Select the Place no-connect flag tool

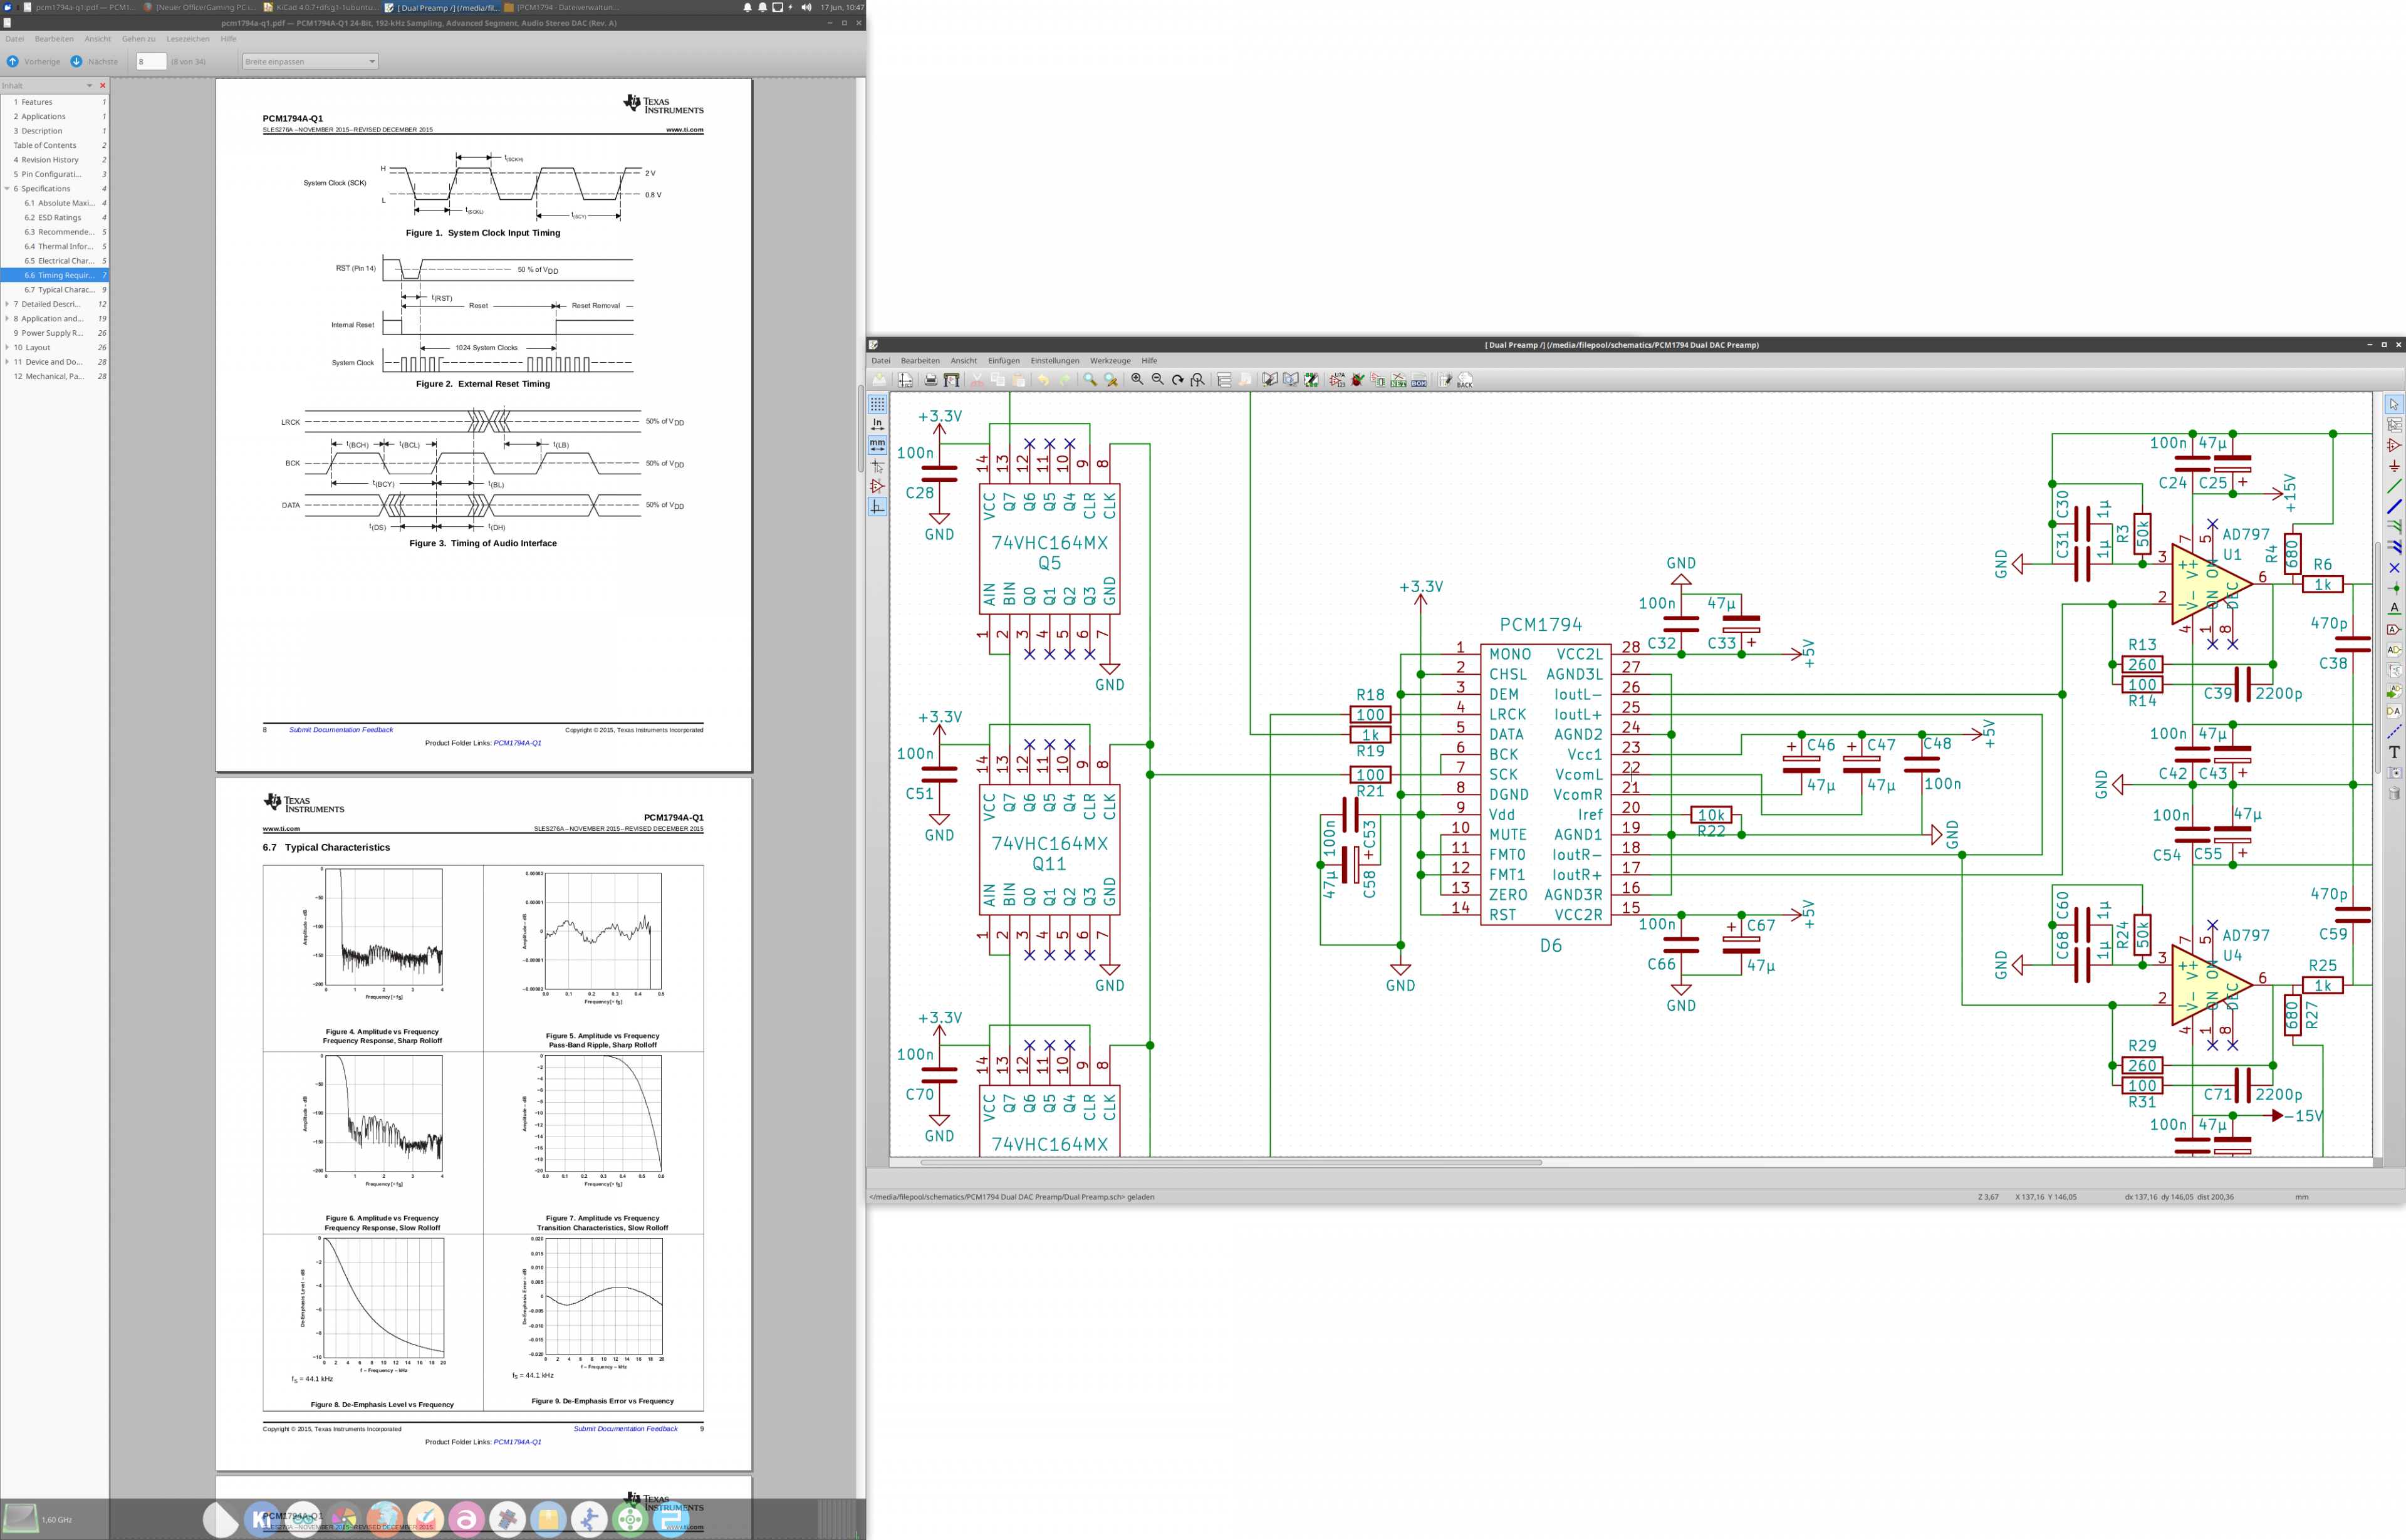2394,568
